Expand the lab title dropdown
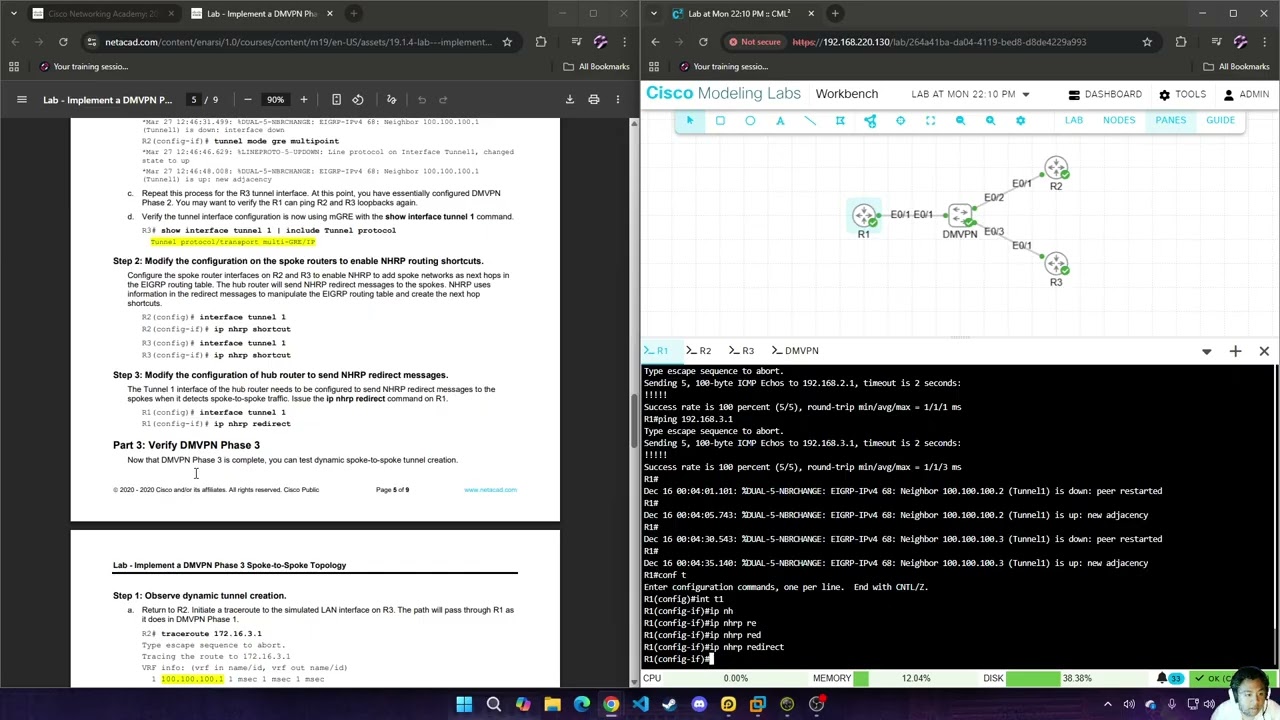This screenshot has height=720, width=1280. [x=1025, y=94]
